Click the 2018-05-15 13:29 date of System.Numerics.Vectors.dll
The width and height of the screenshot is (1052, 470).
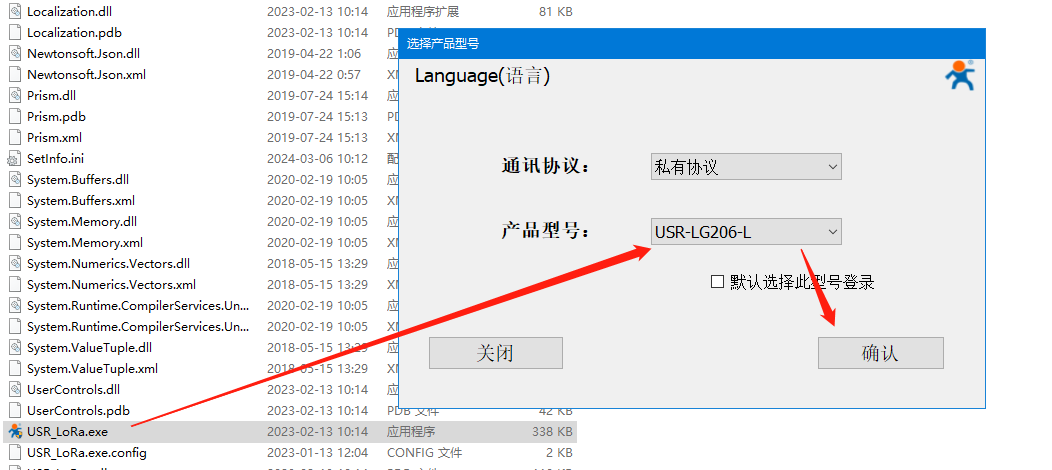click(317, 263)
